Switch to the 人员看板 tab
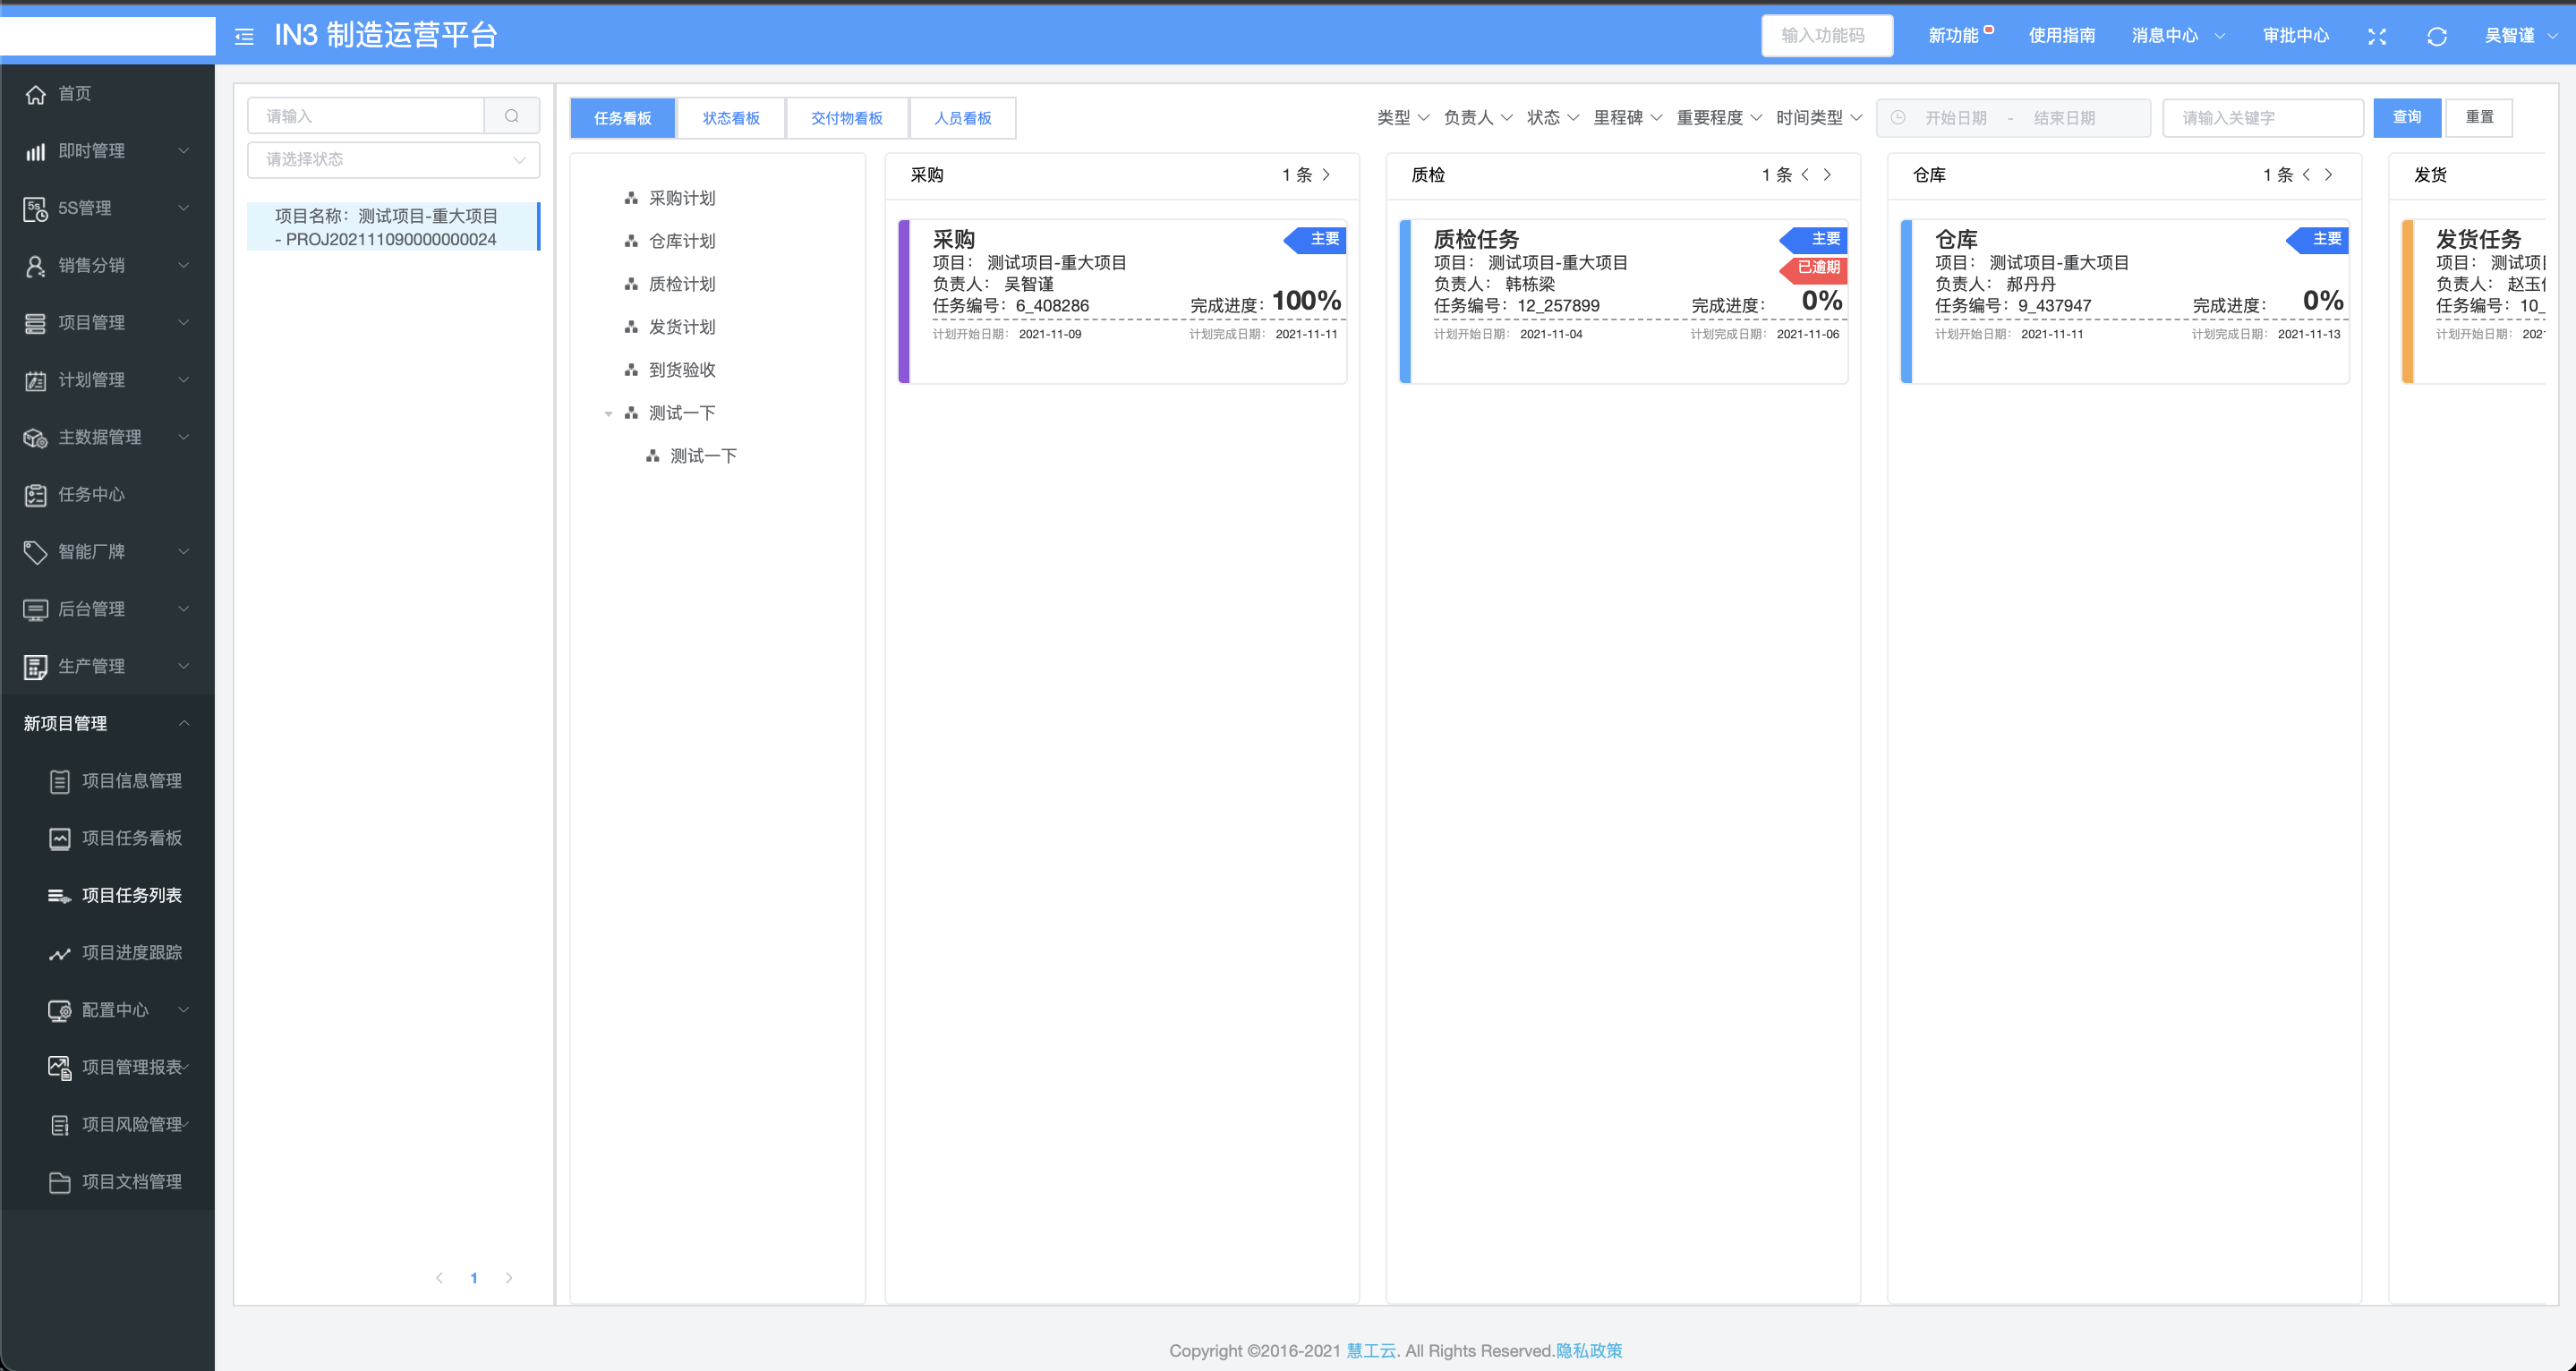Image resolution: width=2576 pixels, height=1371 pixels. tap(962, 118)
